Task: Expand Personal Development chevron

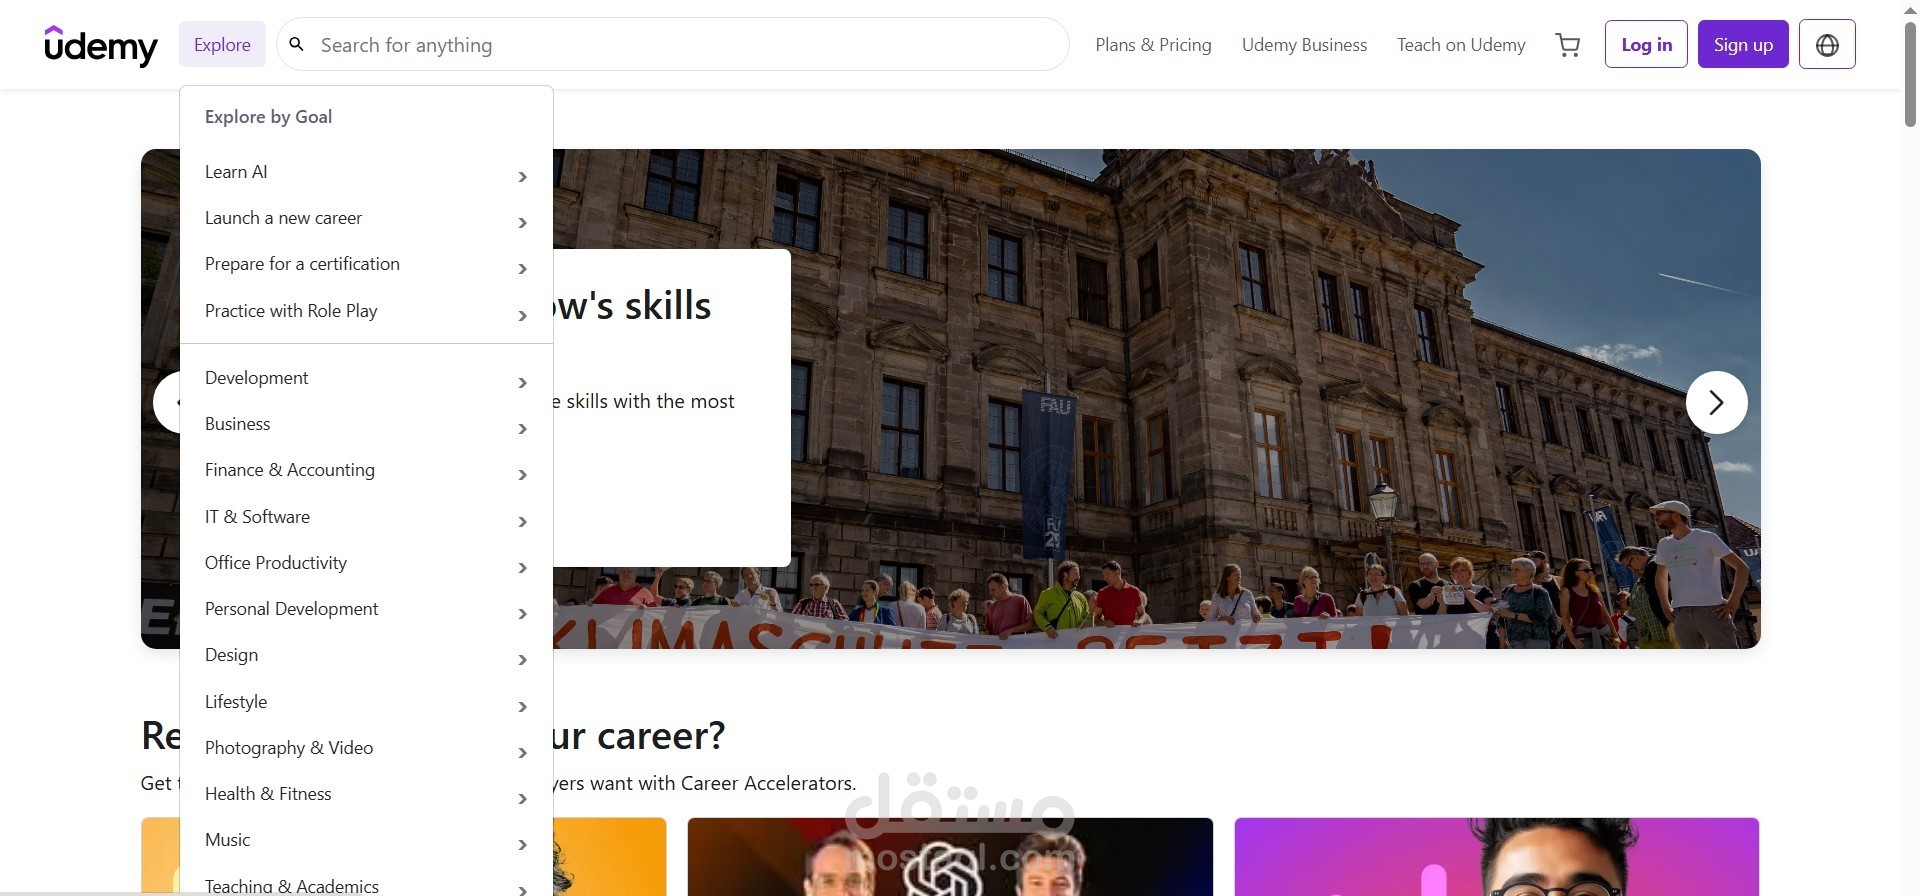Action: click(522, 614)
